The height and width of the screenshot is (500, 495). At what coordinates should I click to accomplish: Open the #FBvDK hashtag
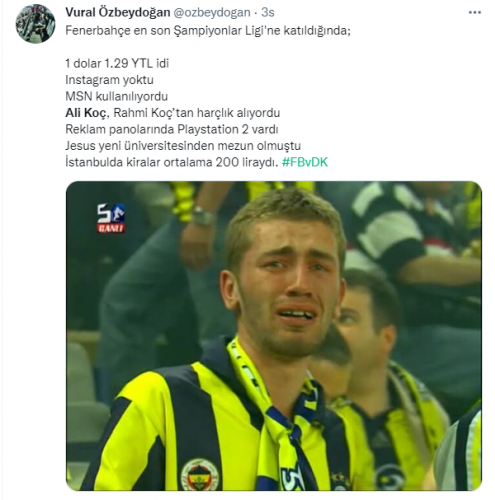point(305,162)
